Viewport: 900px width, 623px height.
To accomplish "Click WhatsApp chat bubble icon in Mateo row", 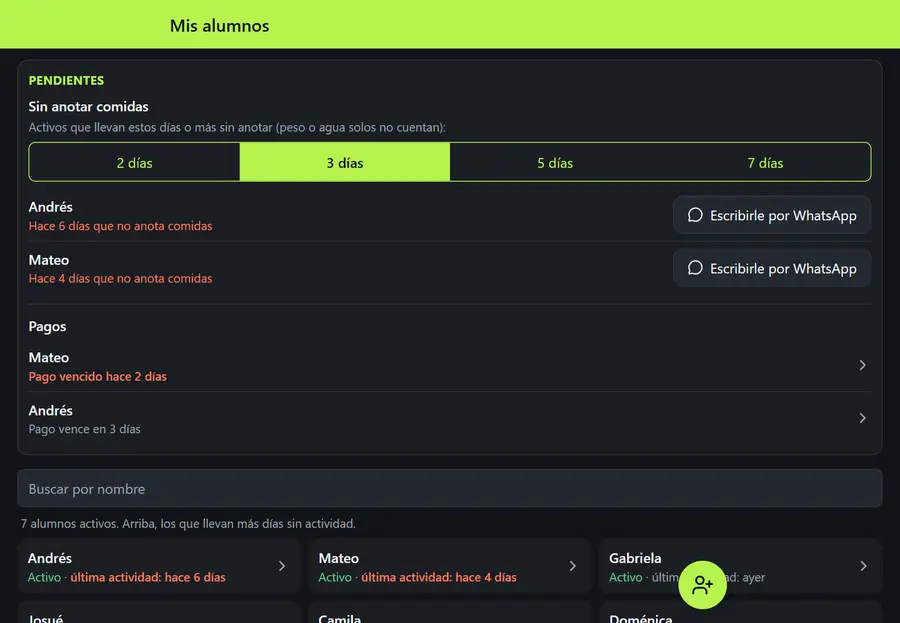I will click(695, 268).
